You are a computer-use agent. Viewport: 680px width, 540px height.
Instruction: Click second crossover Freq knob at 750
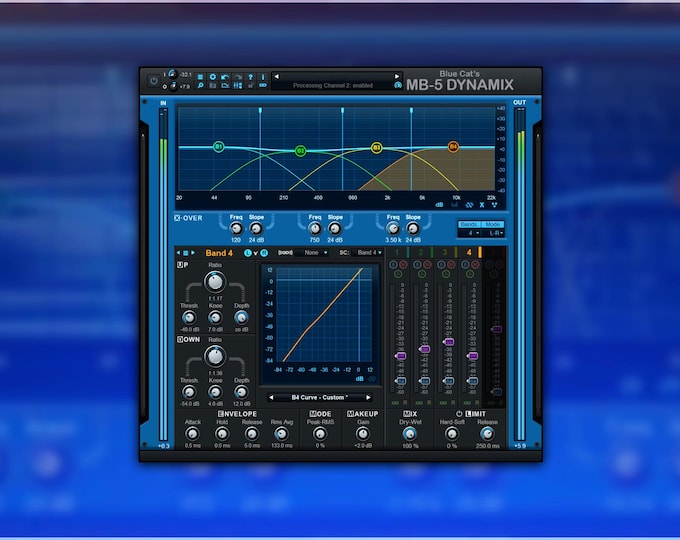315,228
